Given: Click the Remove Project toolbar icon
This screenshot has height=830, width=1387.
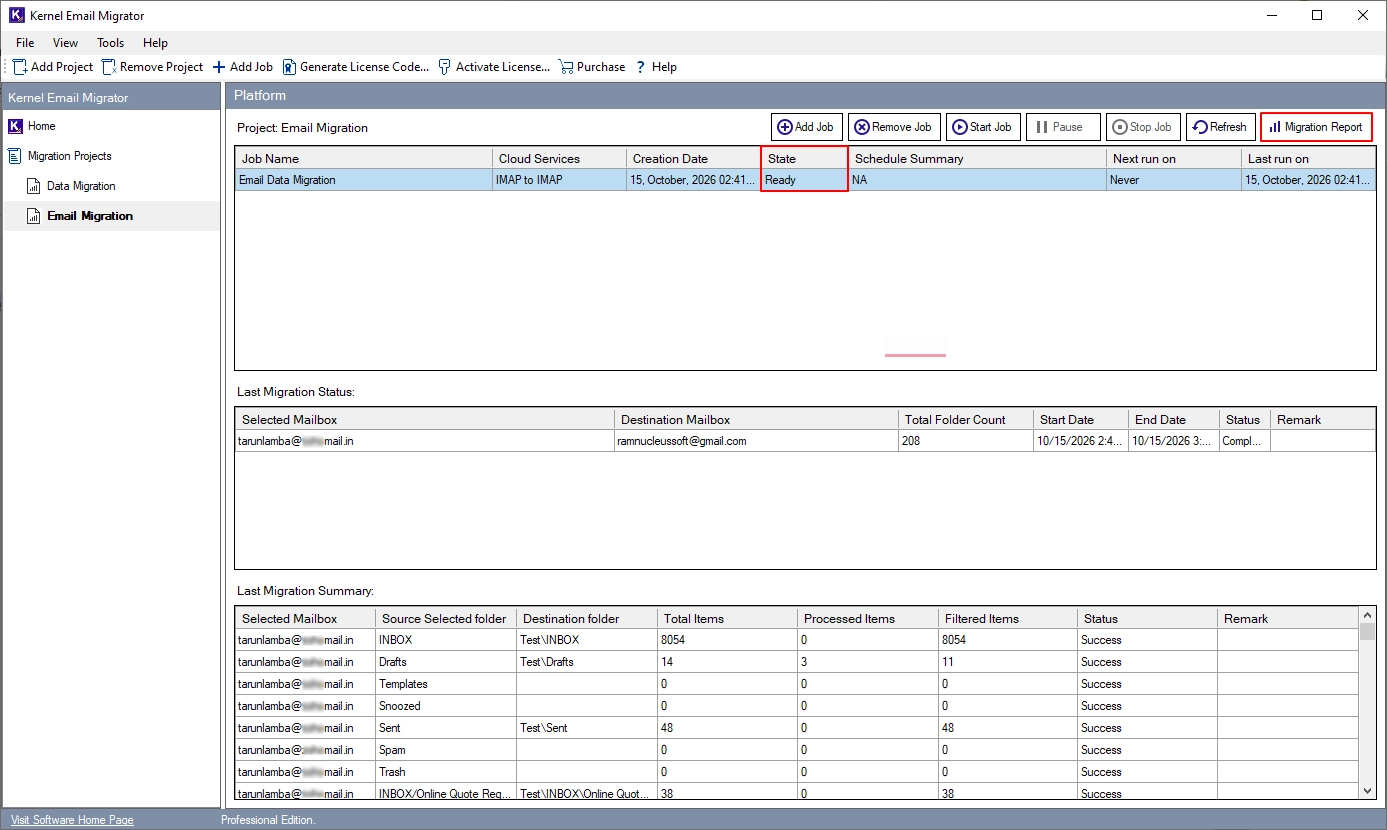Looking at the screenshot, I should click(109, 67).
